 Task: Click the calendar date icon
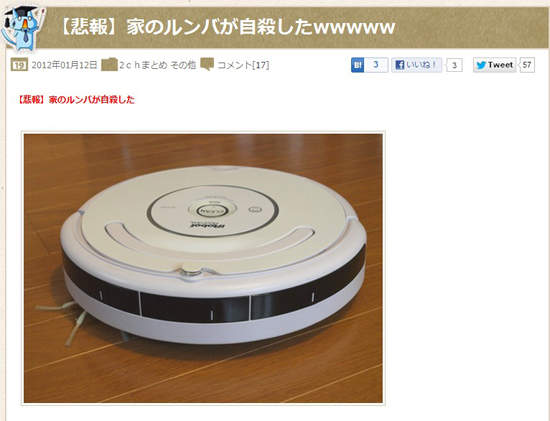pyautogui.click(x=19, y=65)
